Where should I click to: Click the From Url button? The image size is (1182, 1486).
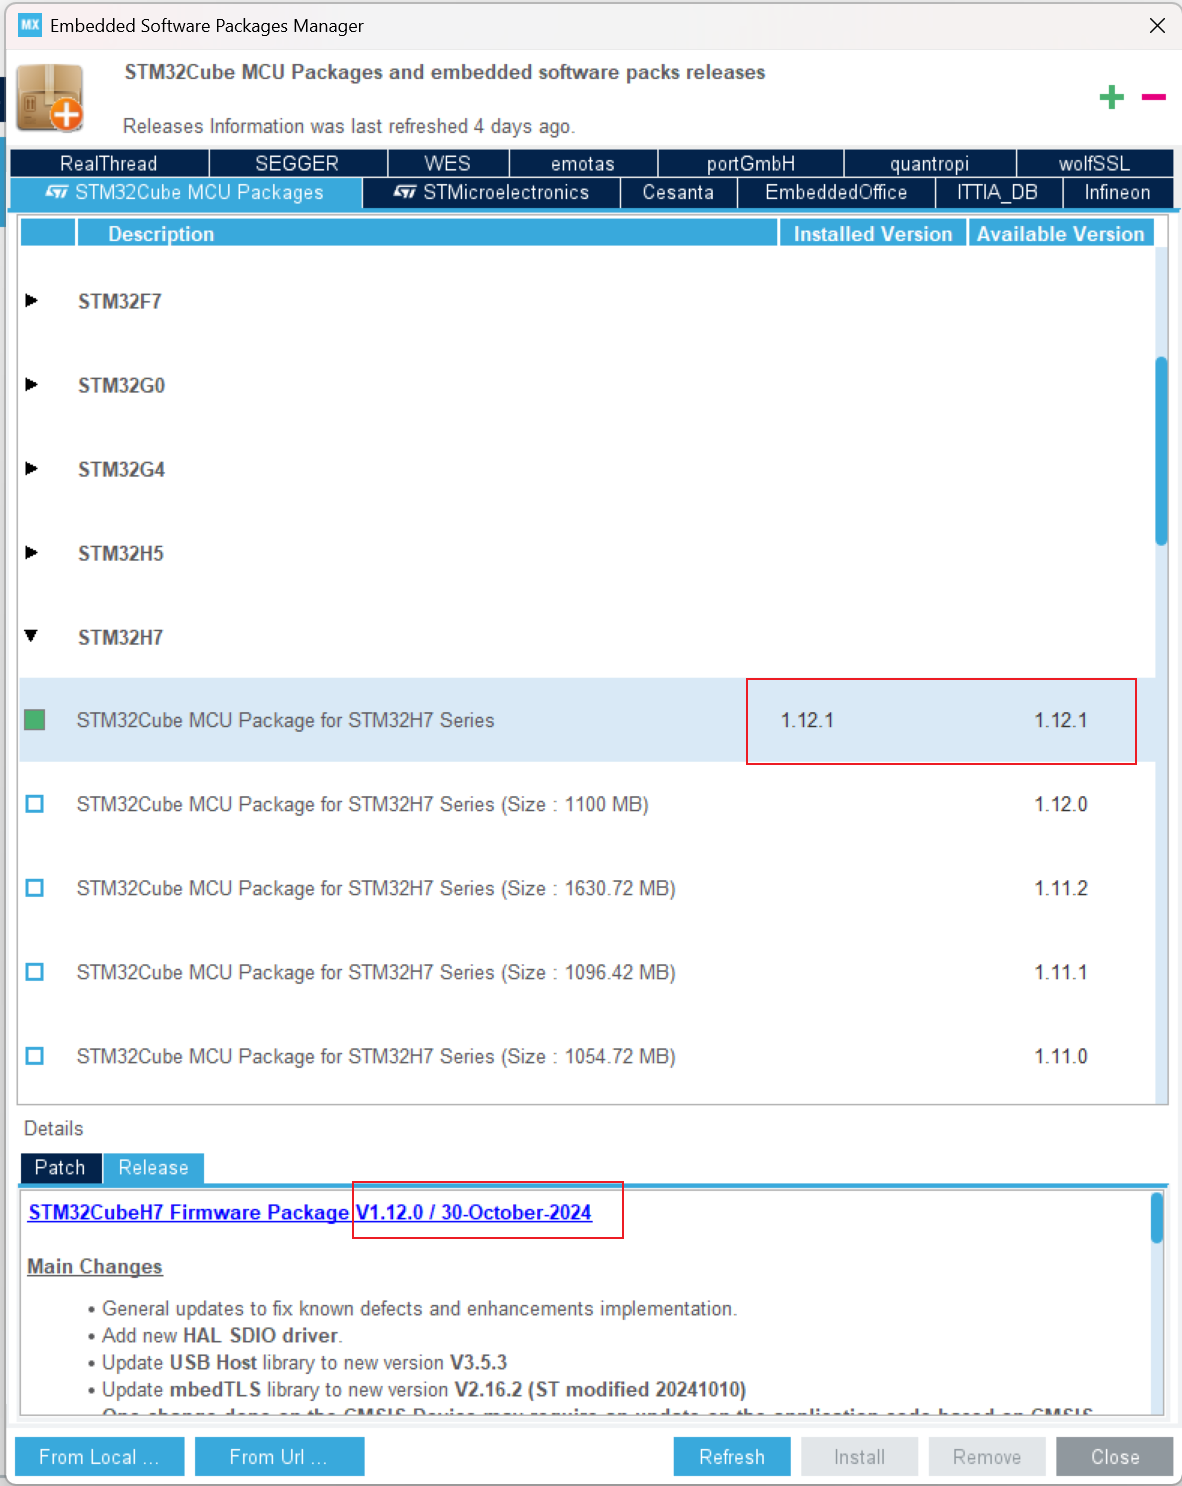pyautogui.click(x=279, y=1456)
